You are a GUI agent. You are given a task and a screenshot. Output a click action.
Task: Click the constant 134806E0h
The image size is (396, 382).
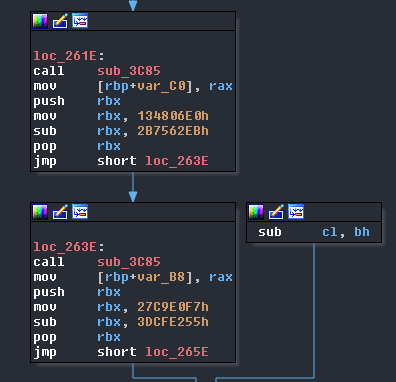coord(173,116)
